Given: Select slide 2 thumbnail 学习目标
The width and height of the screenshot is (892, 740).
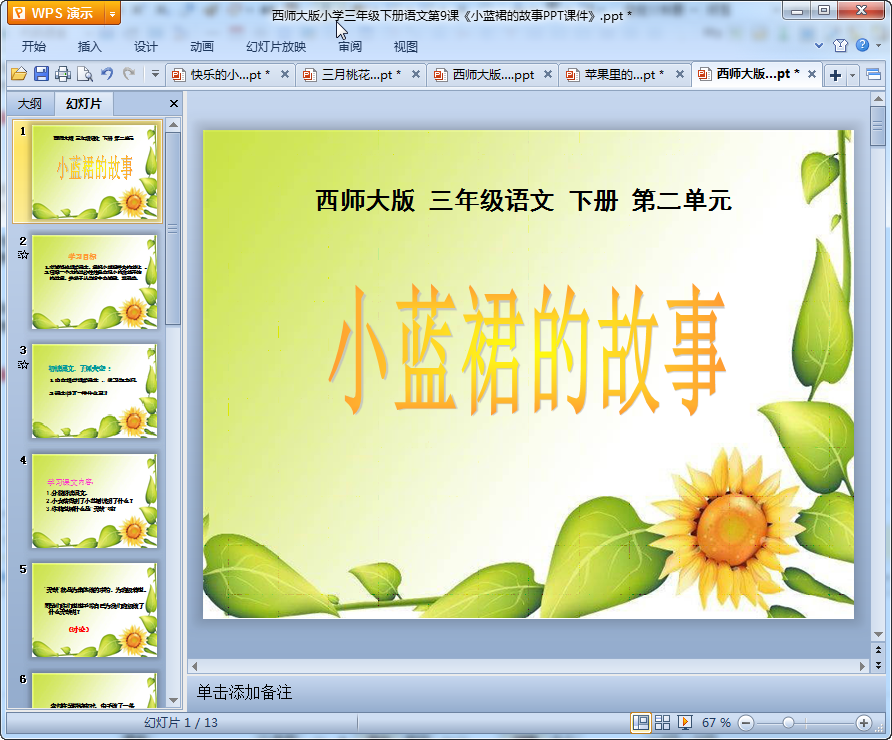Looking at the screenshot, I should click(94, 282).
